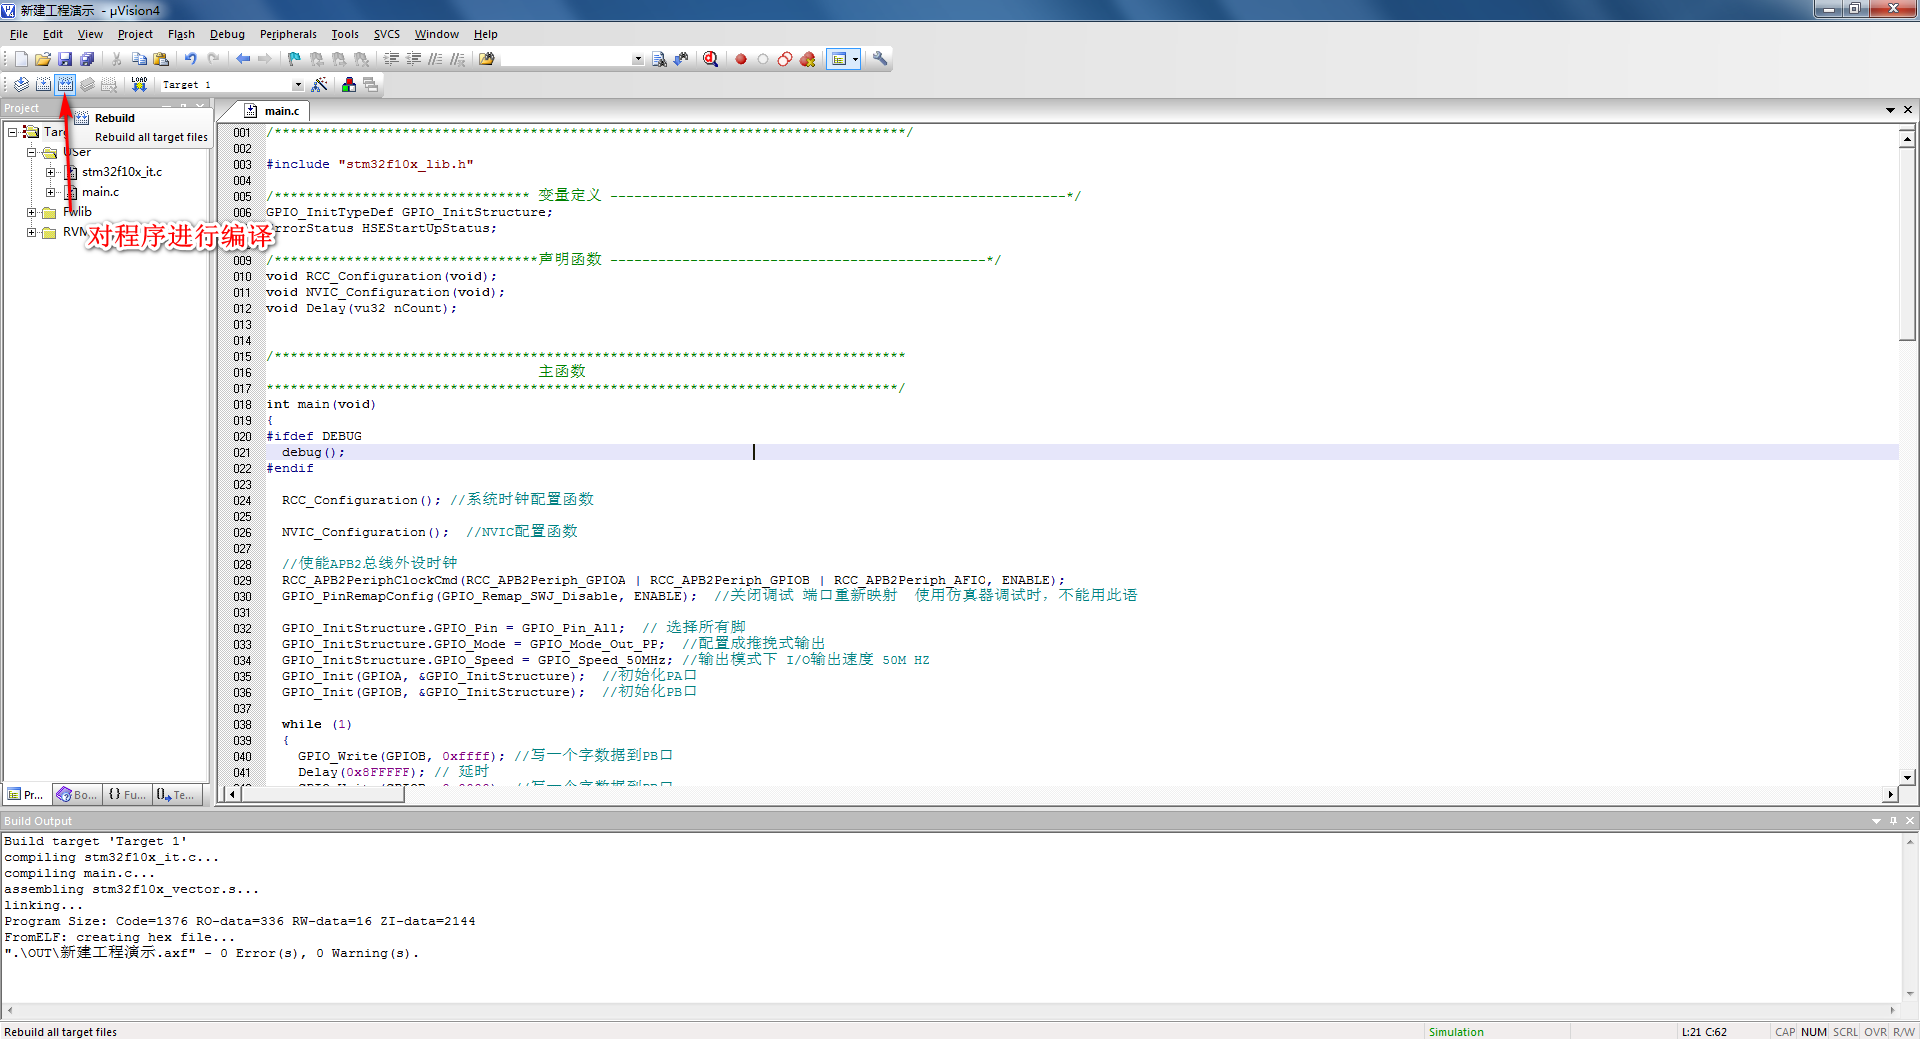Expand the RVMDK folder node
Screen dimensions: 1920x1040
(x=31, y=232)
